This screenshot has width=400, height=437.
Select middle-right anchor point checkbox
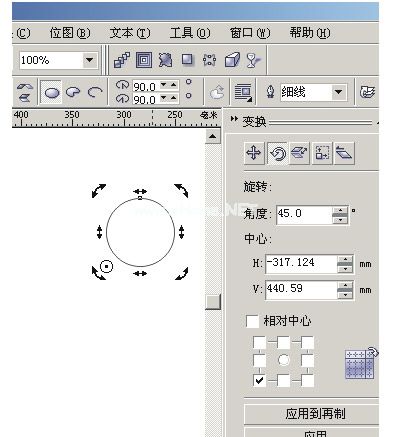307,360
